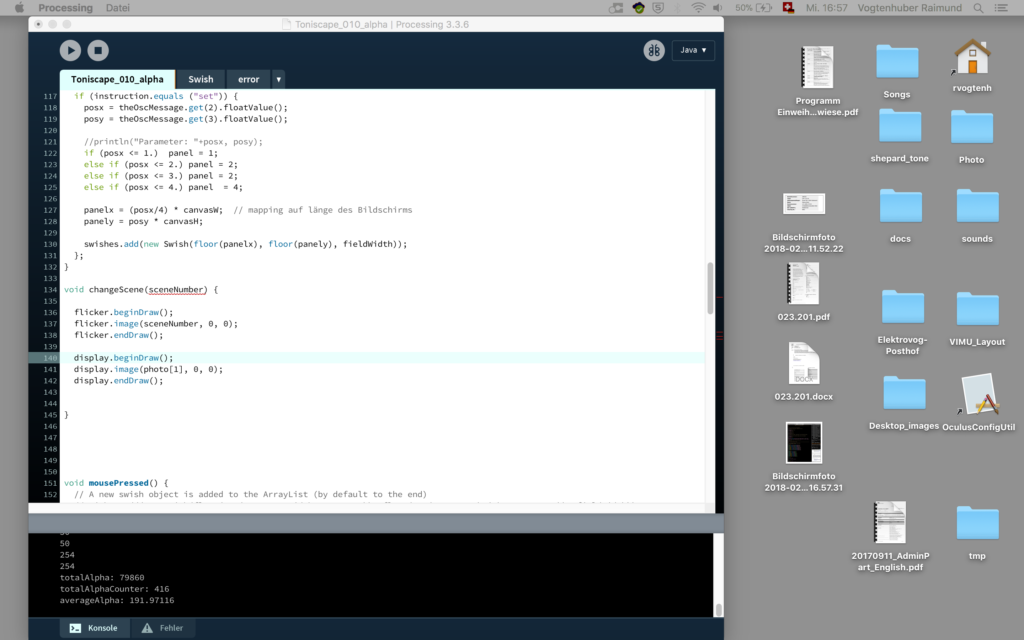Open the Datei menu
Screen dimensions: 1024x640
point(117,7)
